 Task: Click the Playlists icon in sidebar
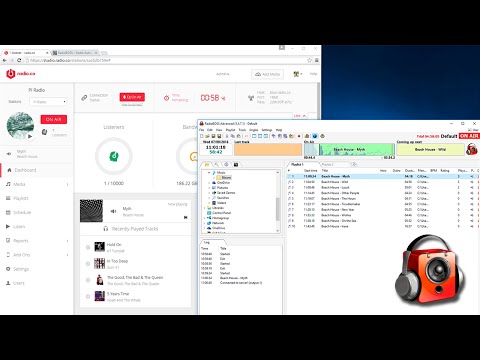tap(8, 198)
